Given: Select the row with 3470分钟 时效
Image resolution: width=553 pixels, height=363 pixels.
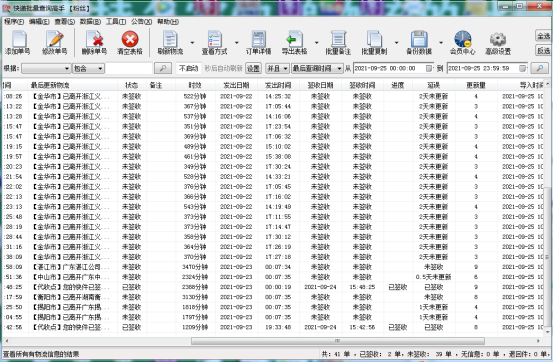Looking at the screenshot, I should click(273, 267).
